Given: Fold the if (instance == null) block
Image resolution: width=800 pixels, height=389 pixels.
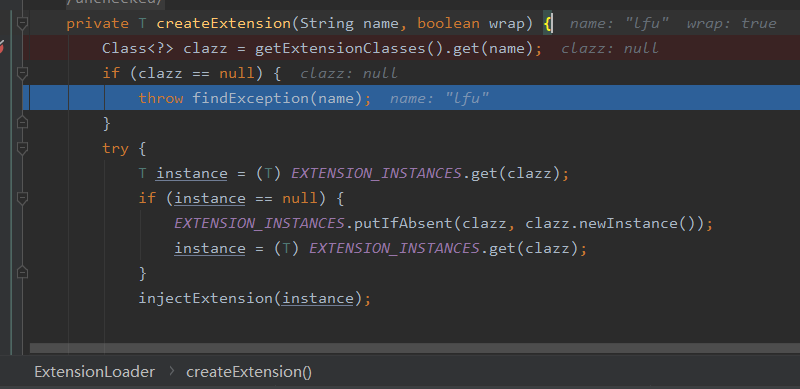Looking at the screenshot, I should pyautogui.click(x=22, y=198).
